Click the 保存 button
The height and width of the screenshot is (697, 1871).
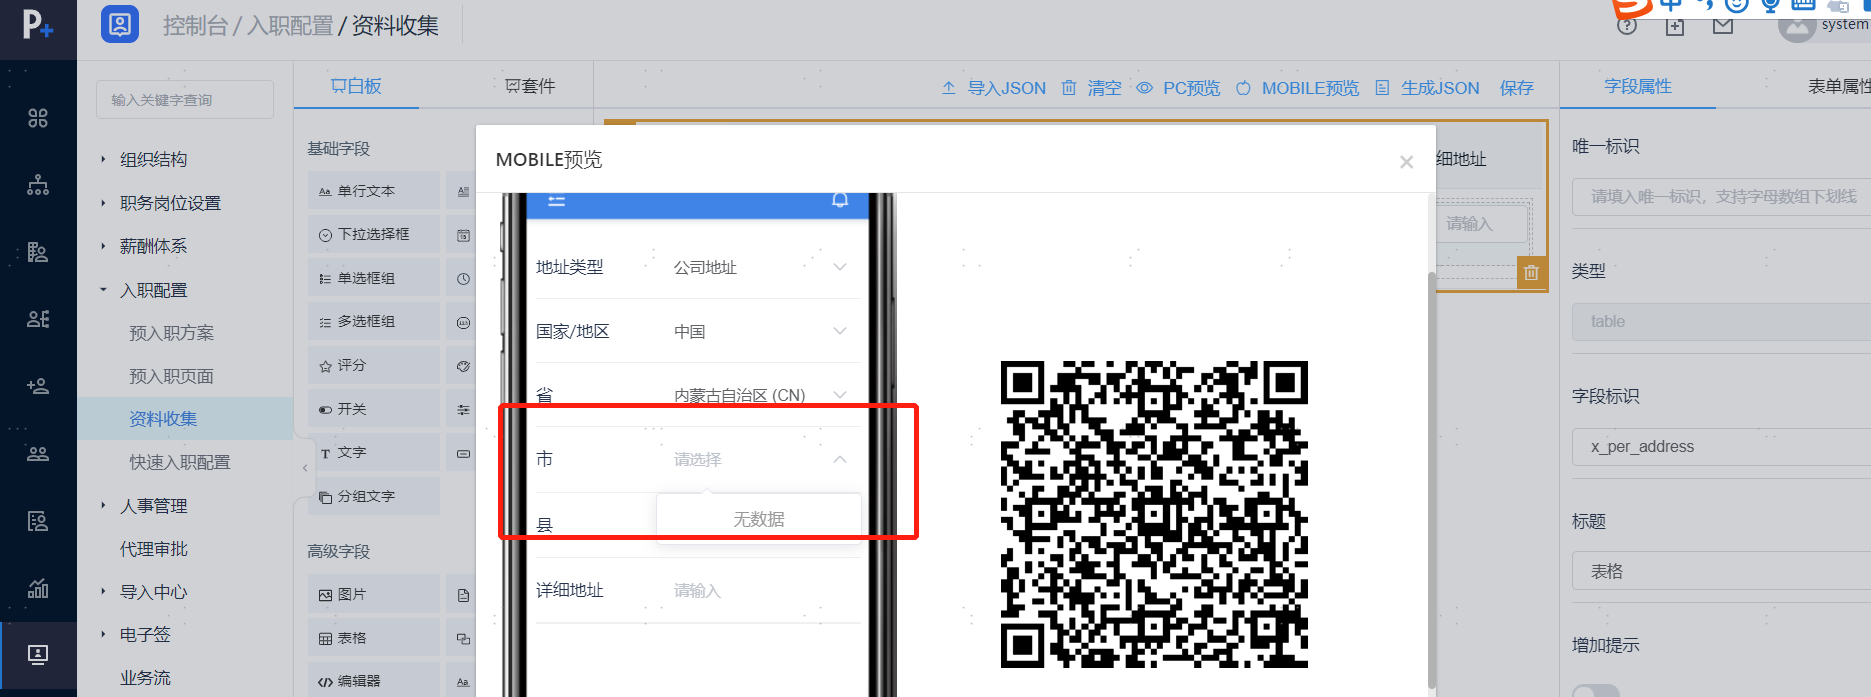tap(1517, 88)
